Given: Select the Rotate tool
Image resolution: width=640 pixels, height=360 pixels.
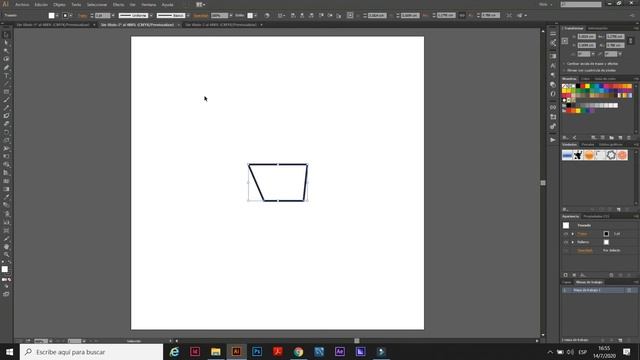Looking at the screenshot, I should click(x=6, y=132).
